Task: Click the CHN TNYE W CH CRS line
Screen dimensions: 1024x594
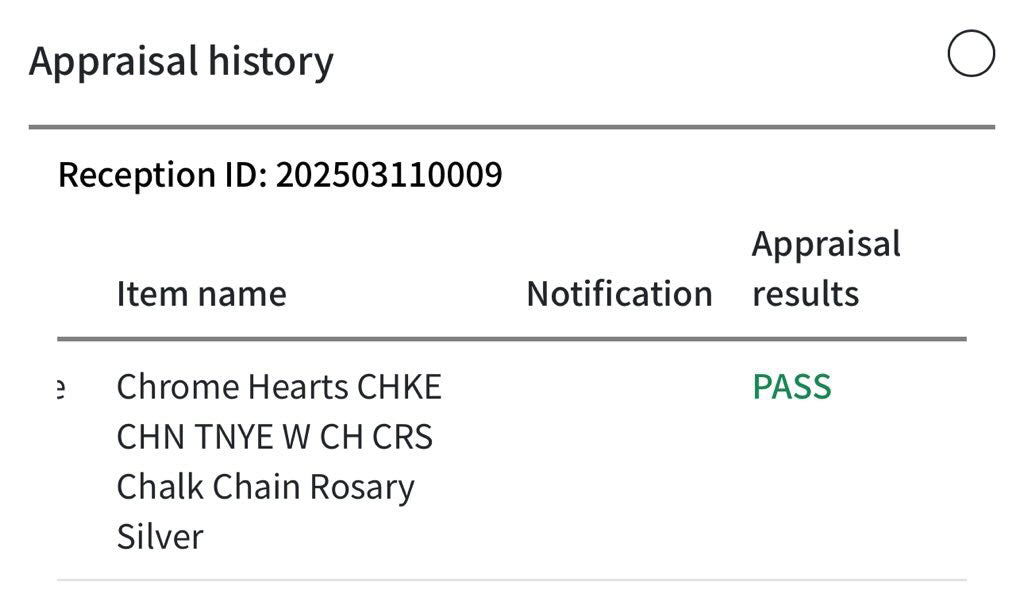Action: coord(274,437)
